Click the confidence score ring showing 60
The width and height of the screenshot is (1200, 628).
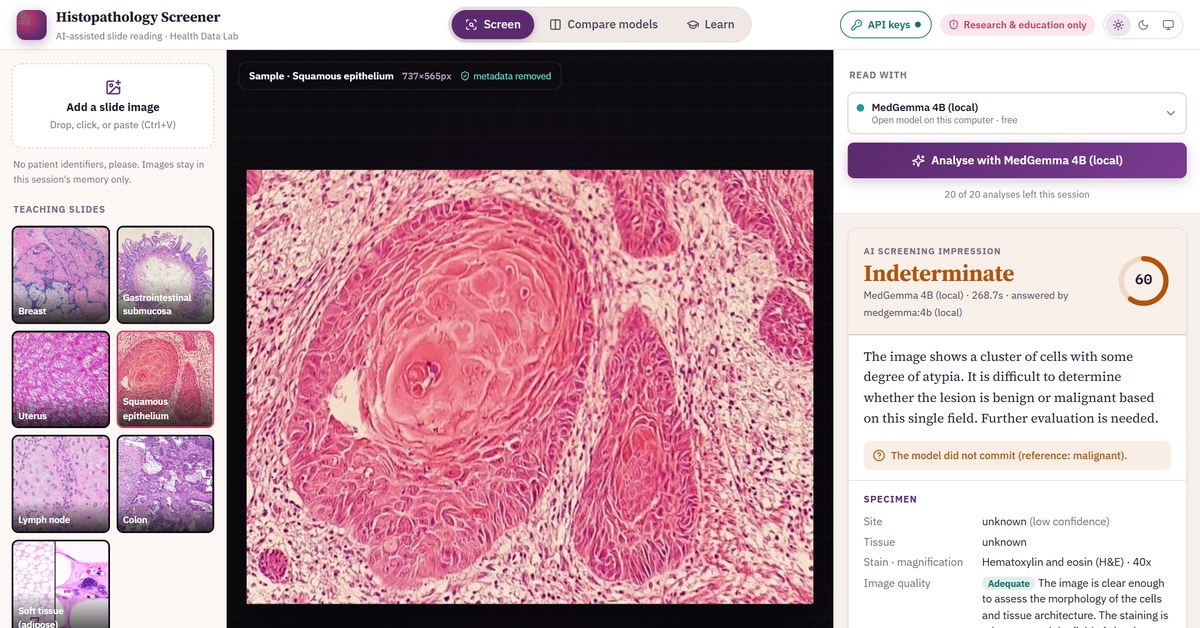1143,280
